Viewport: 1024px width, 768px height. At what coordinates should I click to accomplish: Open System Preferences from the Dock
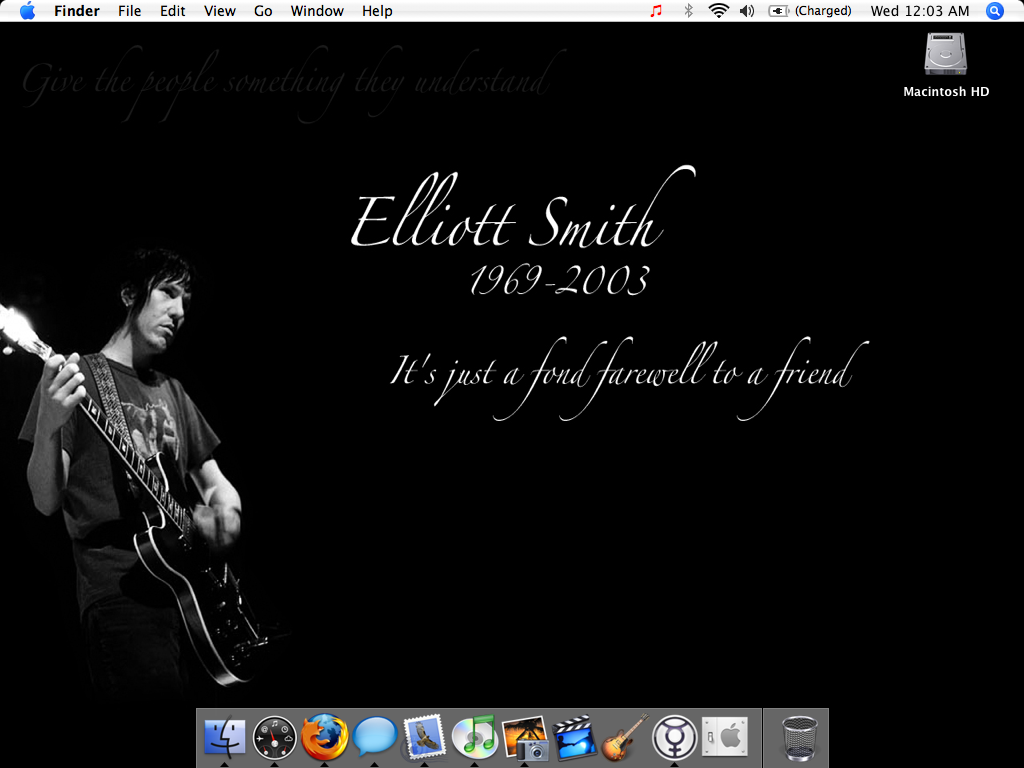point(724,737)
